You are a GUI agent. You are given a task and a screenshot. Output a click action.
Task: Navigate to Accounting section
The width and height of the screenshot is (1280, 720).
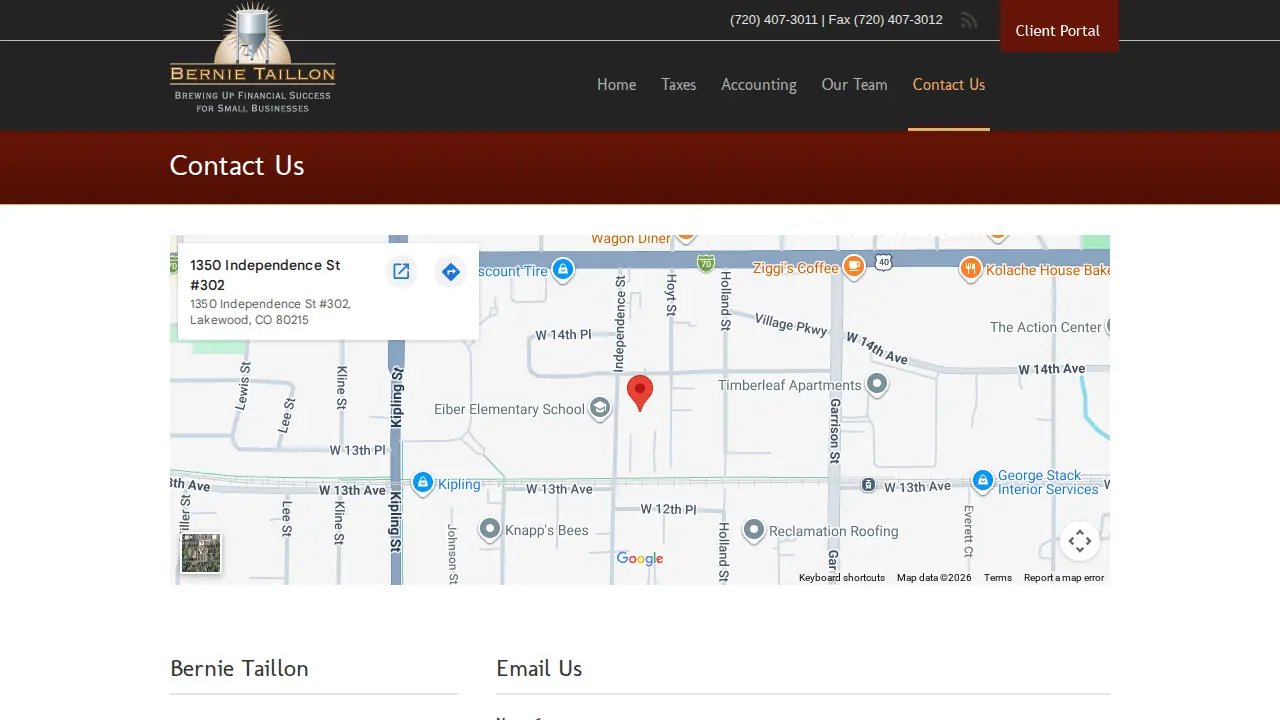click(x=759, y=85)
